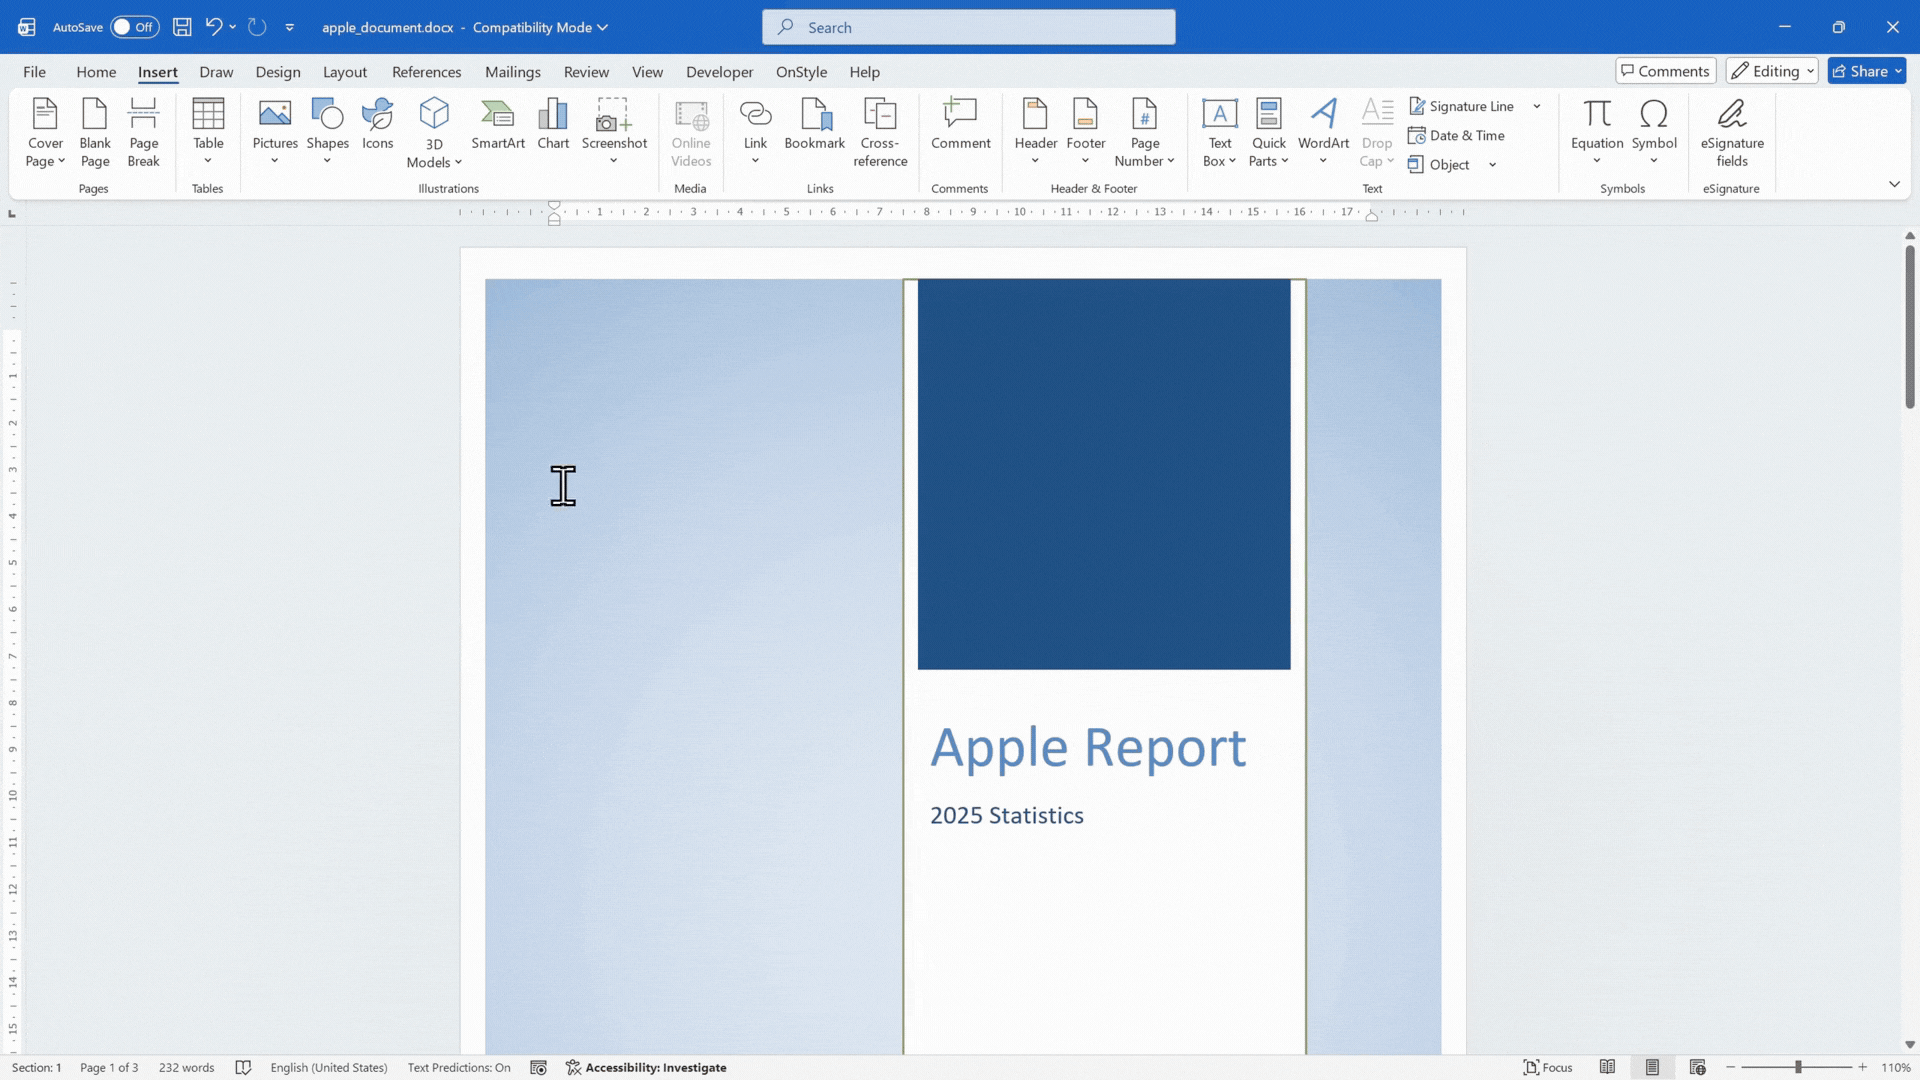1920x1080 pixels.
Task: Open the Signature Line dropdown arrow
Action: tap(1536, 106)
